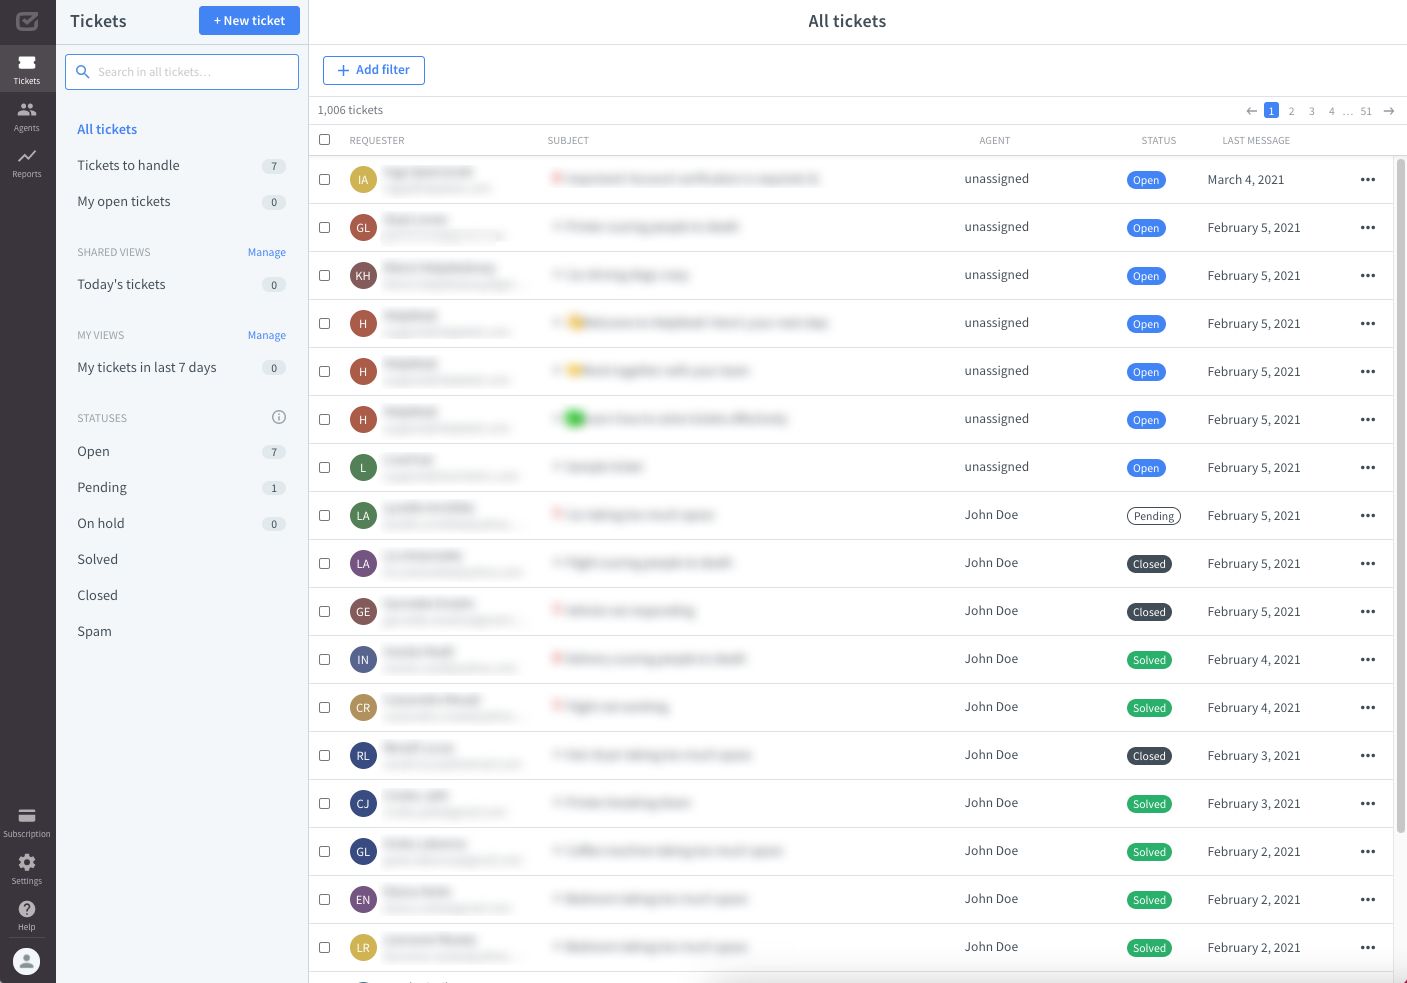Click Manage next to Shared Views
This screenshot has height=983, width=1407.
point(266,252)
